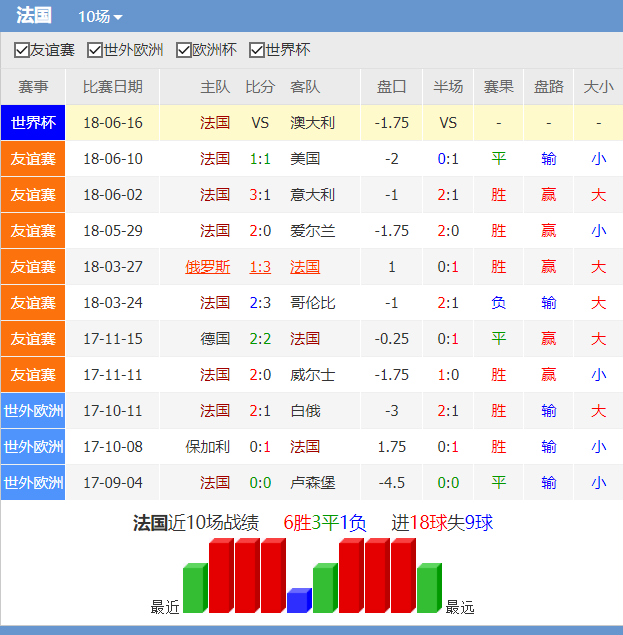This screenshot has height=635, width=623.
Task: Click the leftmost green bar in chart
Action: pos(195,589)
